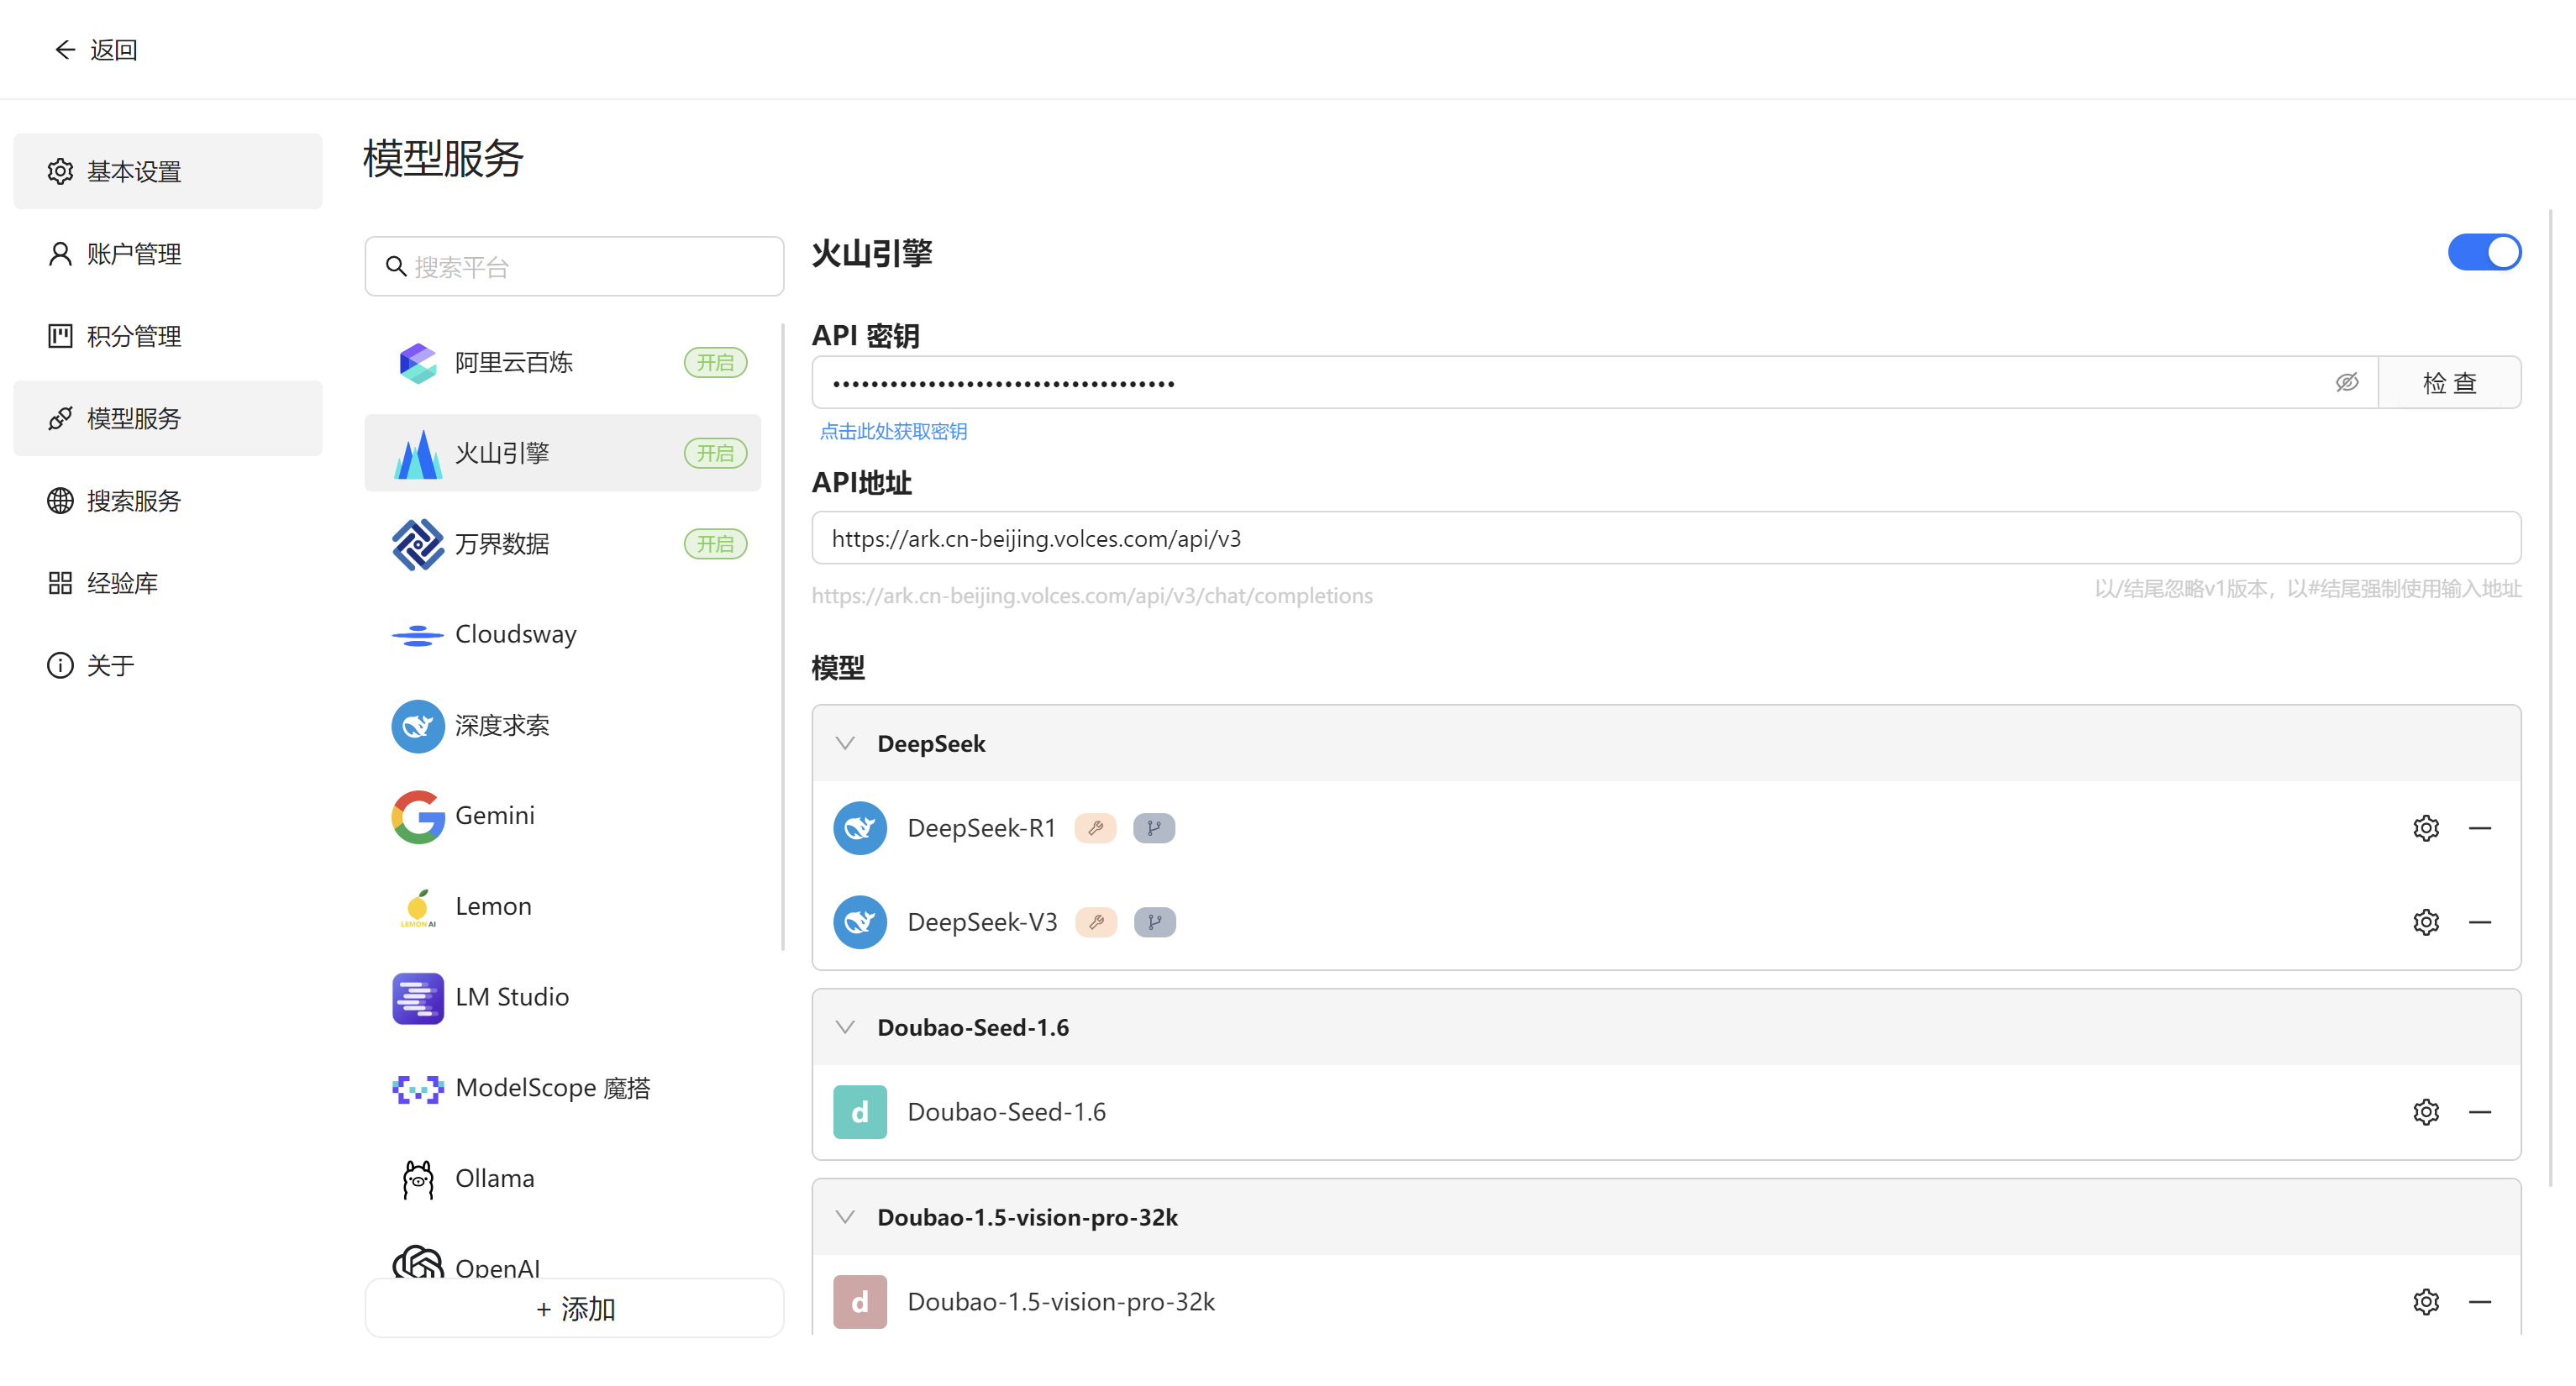
Task: Focus the 搜索平台 search box
Action: point(574,267)
